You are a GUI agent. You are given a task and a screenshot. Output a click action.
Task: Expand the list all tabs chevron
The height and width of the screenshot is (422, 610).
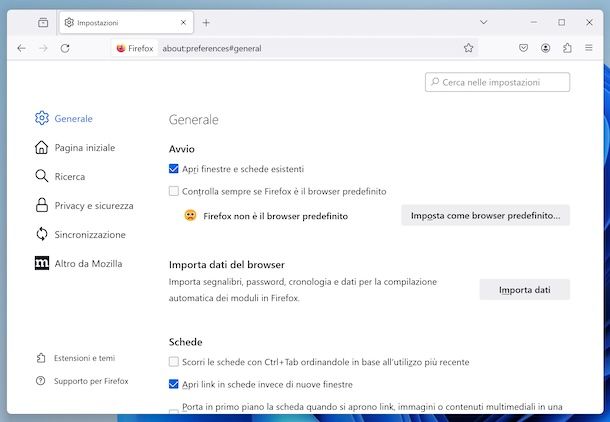pos(483,22)
